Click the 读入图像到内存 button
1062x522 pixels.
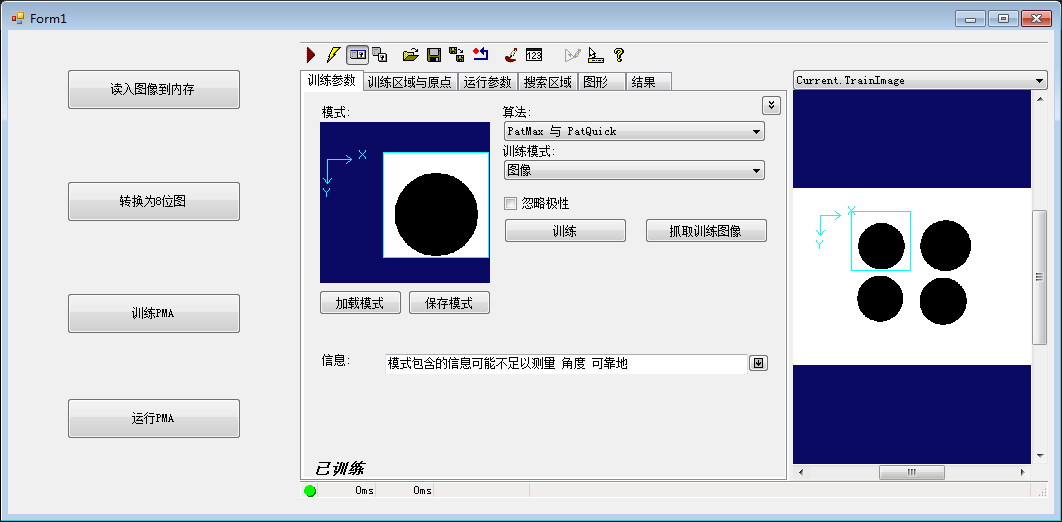pyautogui.click(x=153, y=89)
